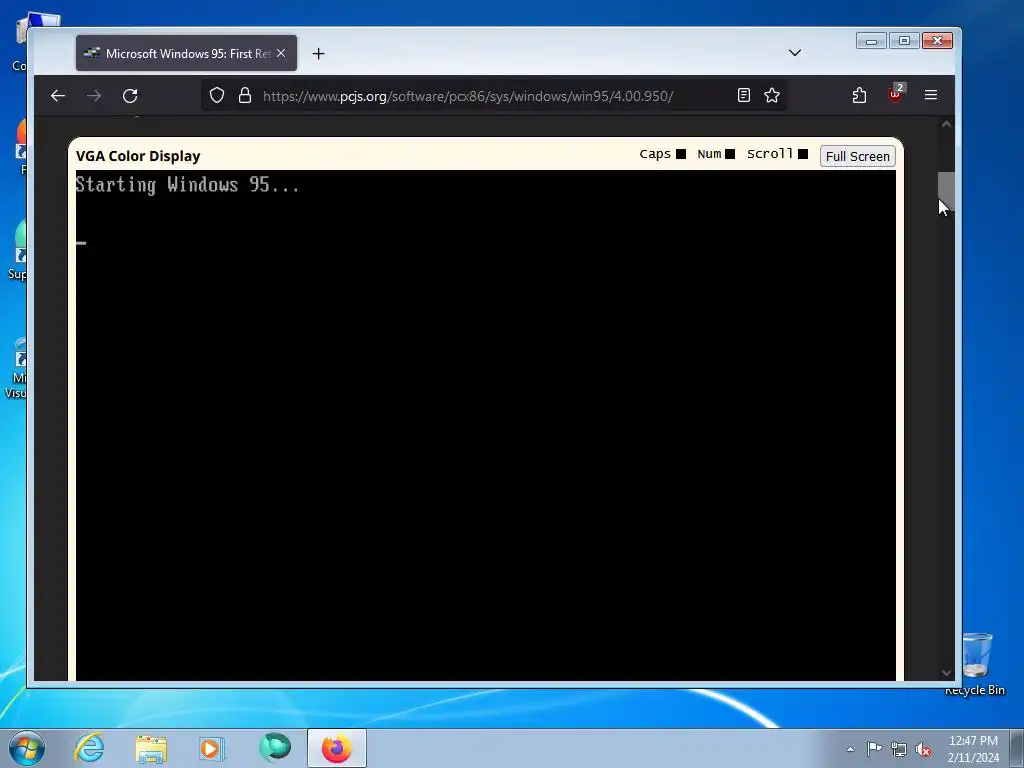Open the clock showing 12:47 PM

tap(973, 748)
